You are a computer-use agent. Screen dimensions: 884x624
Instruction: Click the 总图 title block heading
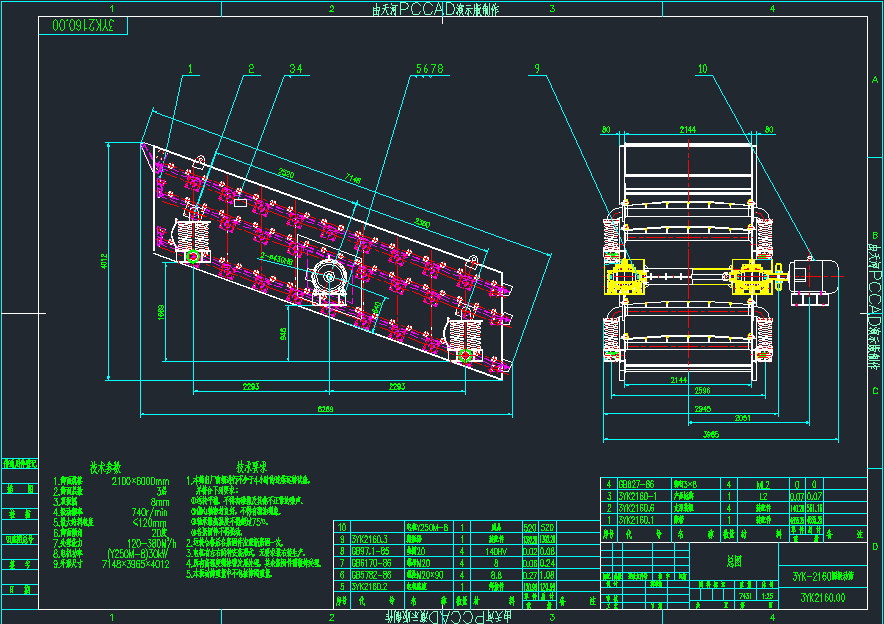[734, 561]
